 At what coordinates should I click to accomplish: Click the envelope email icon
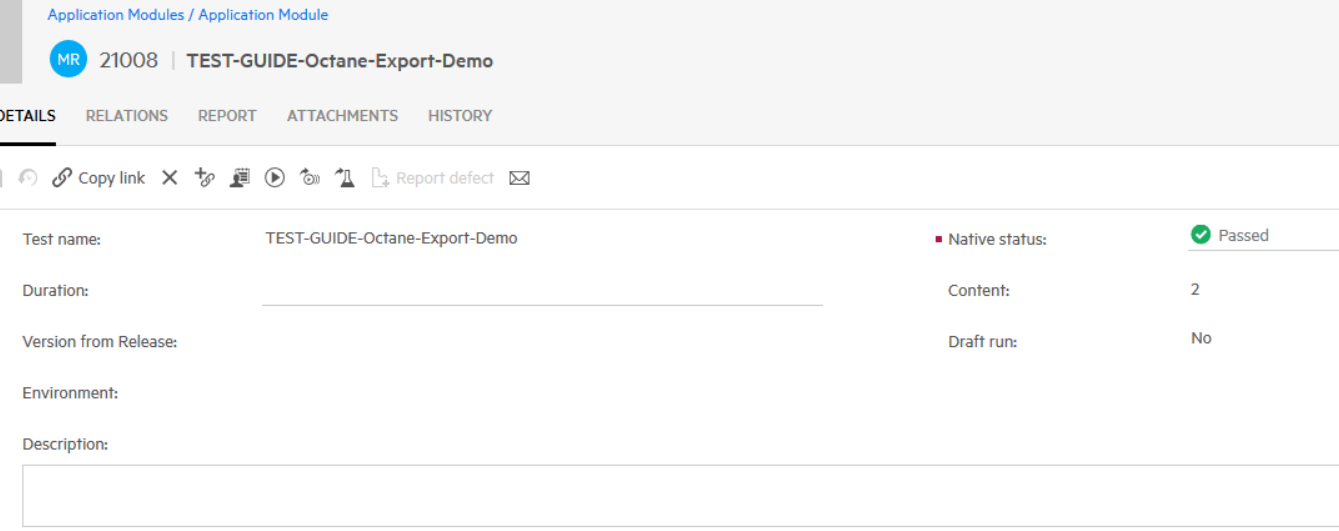pos(519,178)
